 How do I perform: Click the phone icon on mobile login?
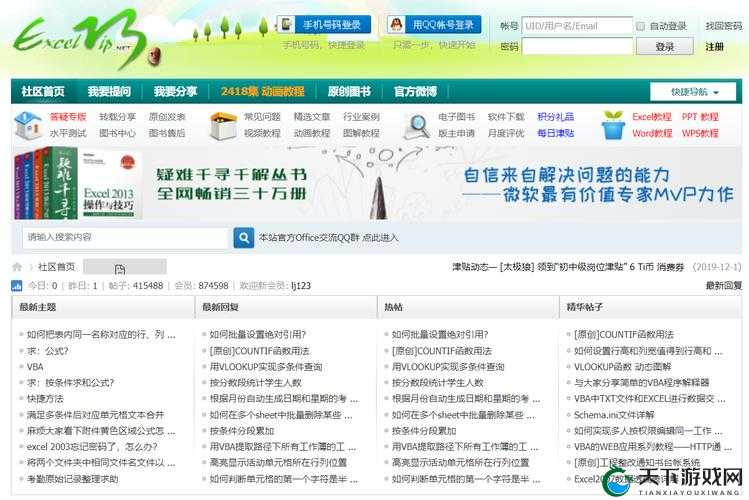click(287, 25)
